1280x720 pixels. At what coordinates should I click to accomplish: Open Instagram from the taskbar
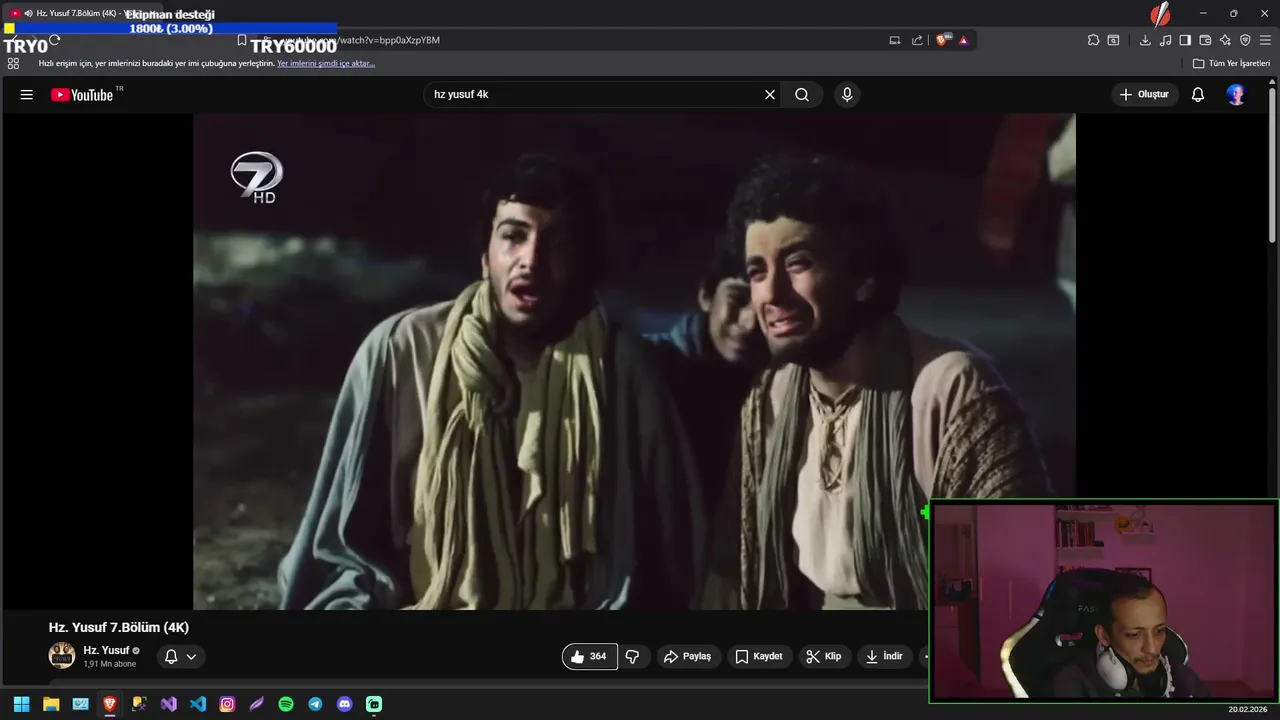coord(227,704)
